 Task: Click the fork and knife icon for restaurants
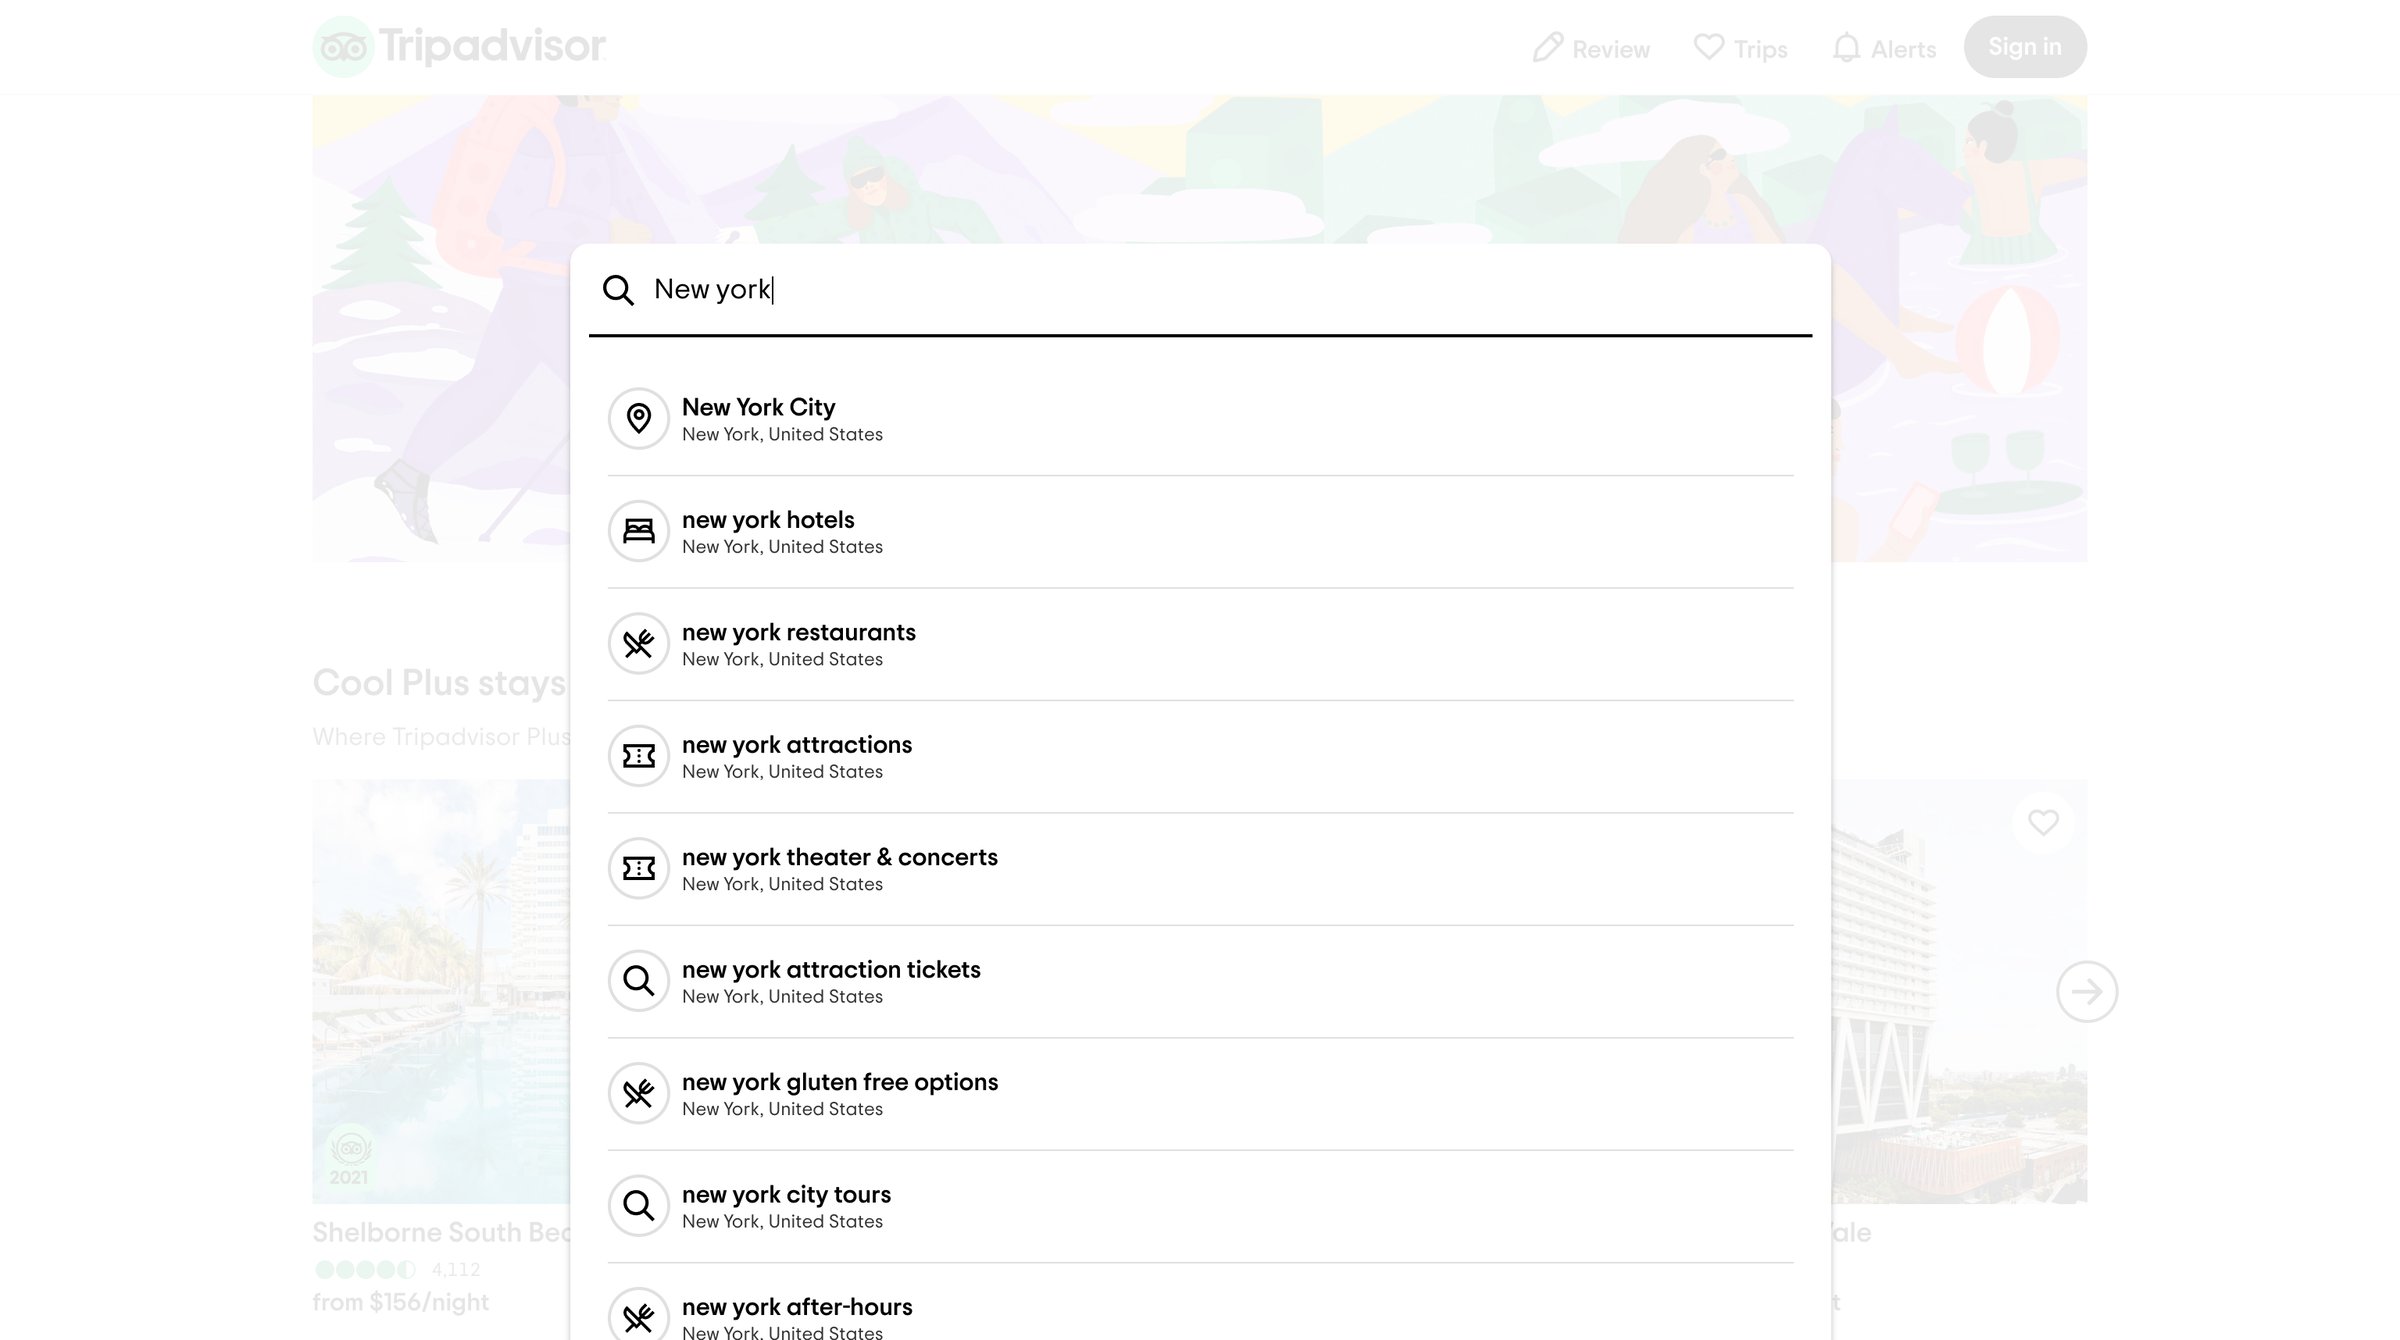638,644
